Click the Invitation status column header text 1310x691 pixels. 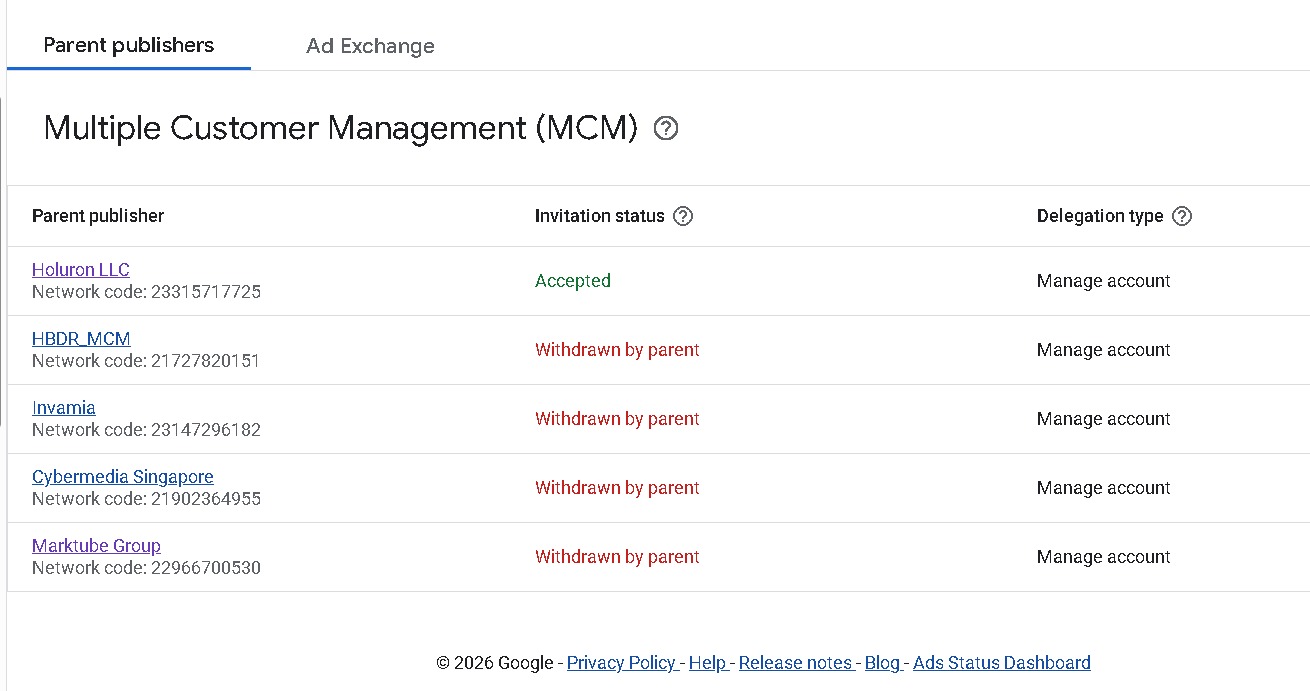599,216
